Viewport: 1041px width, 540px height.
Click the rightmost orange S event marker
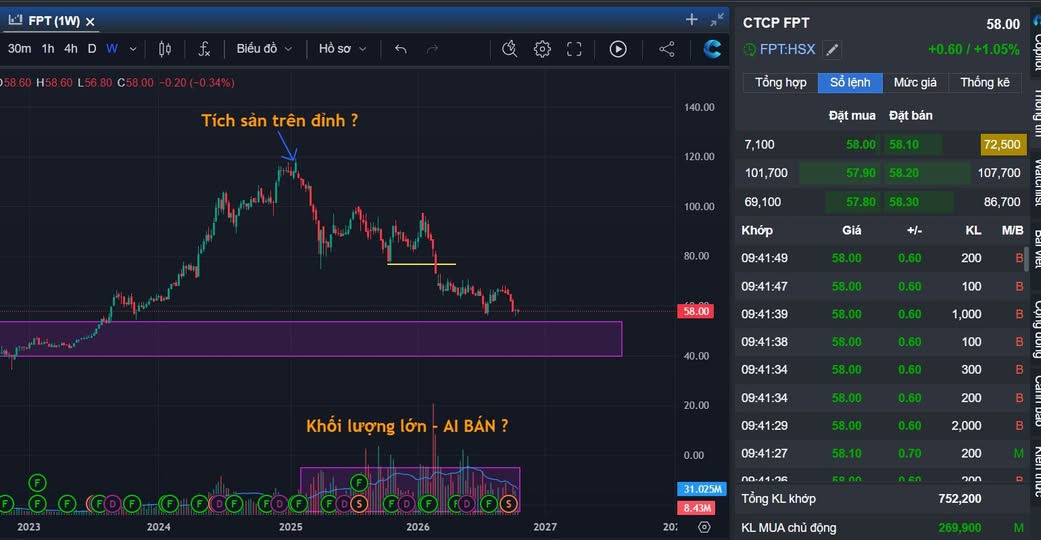coord(509,504)
